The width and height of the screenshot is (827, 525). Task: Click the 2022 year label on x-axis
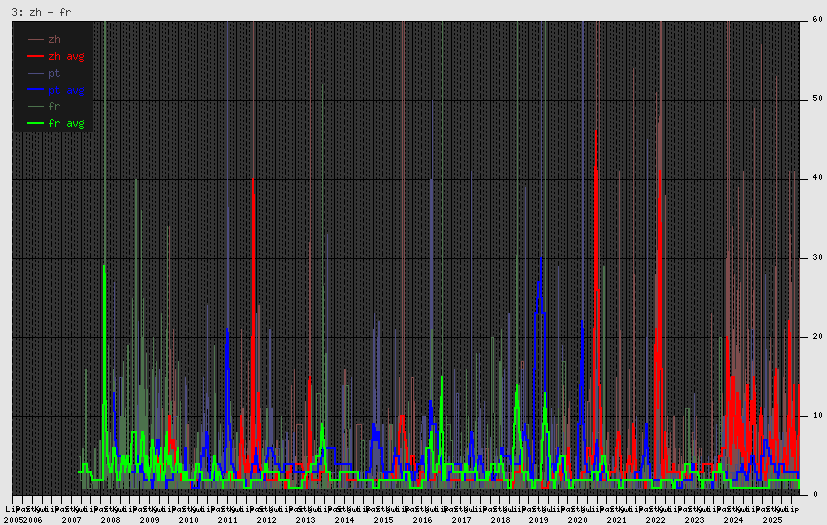click(x=656, y=520)
